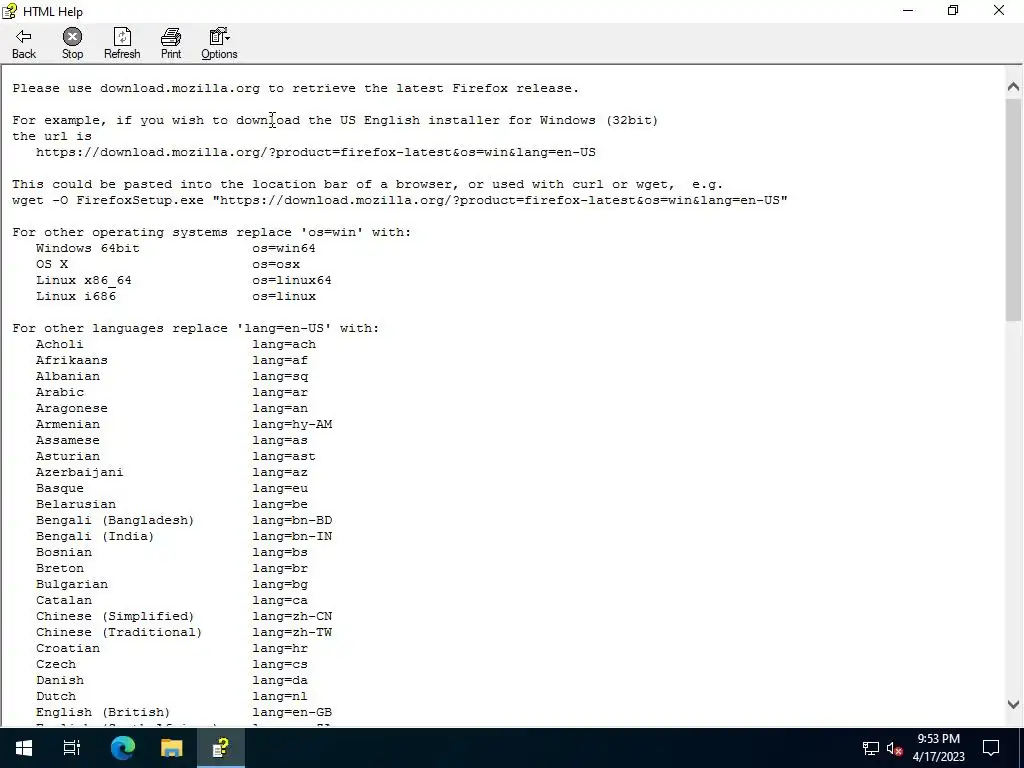Click the muted volume tray icon
This screenshot has width=1024, height=768.
[x=894, y=748]
